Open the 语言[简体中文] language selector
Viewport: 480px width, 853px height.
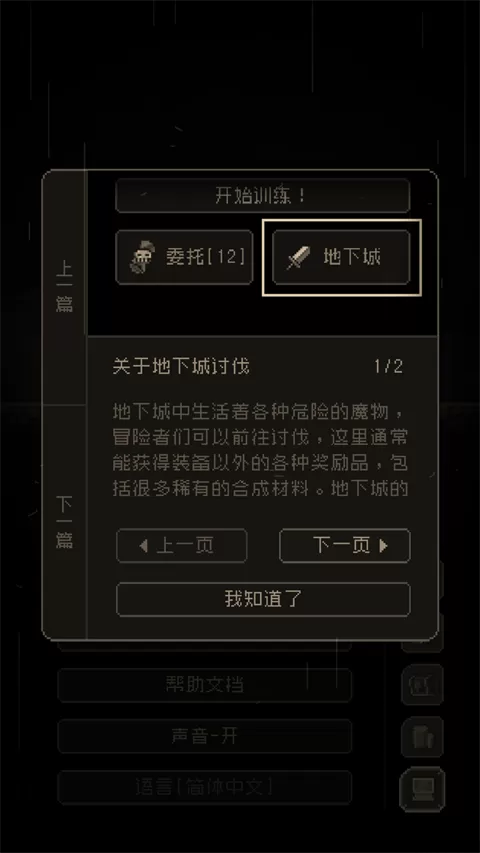(x=205, y=787)
